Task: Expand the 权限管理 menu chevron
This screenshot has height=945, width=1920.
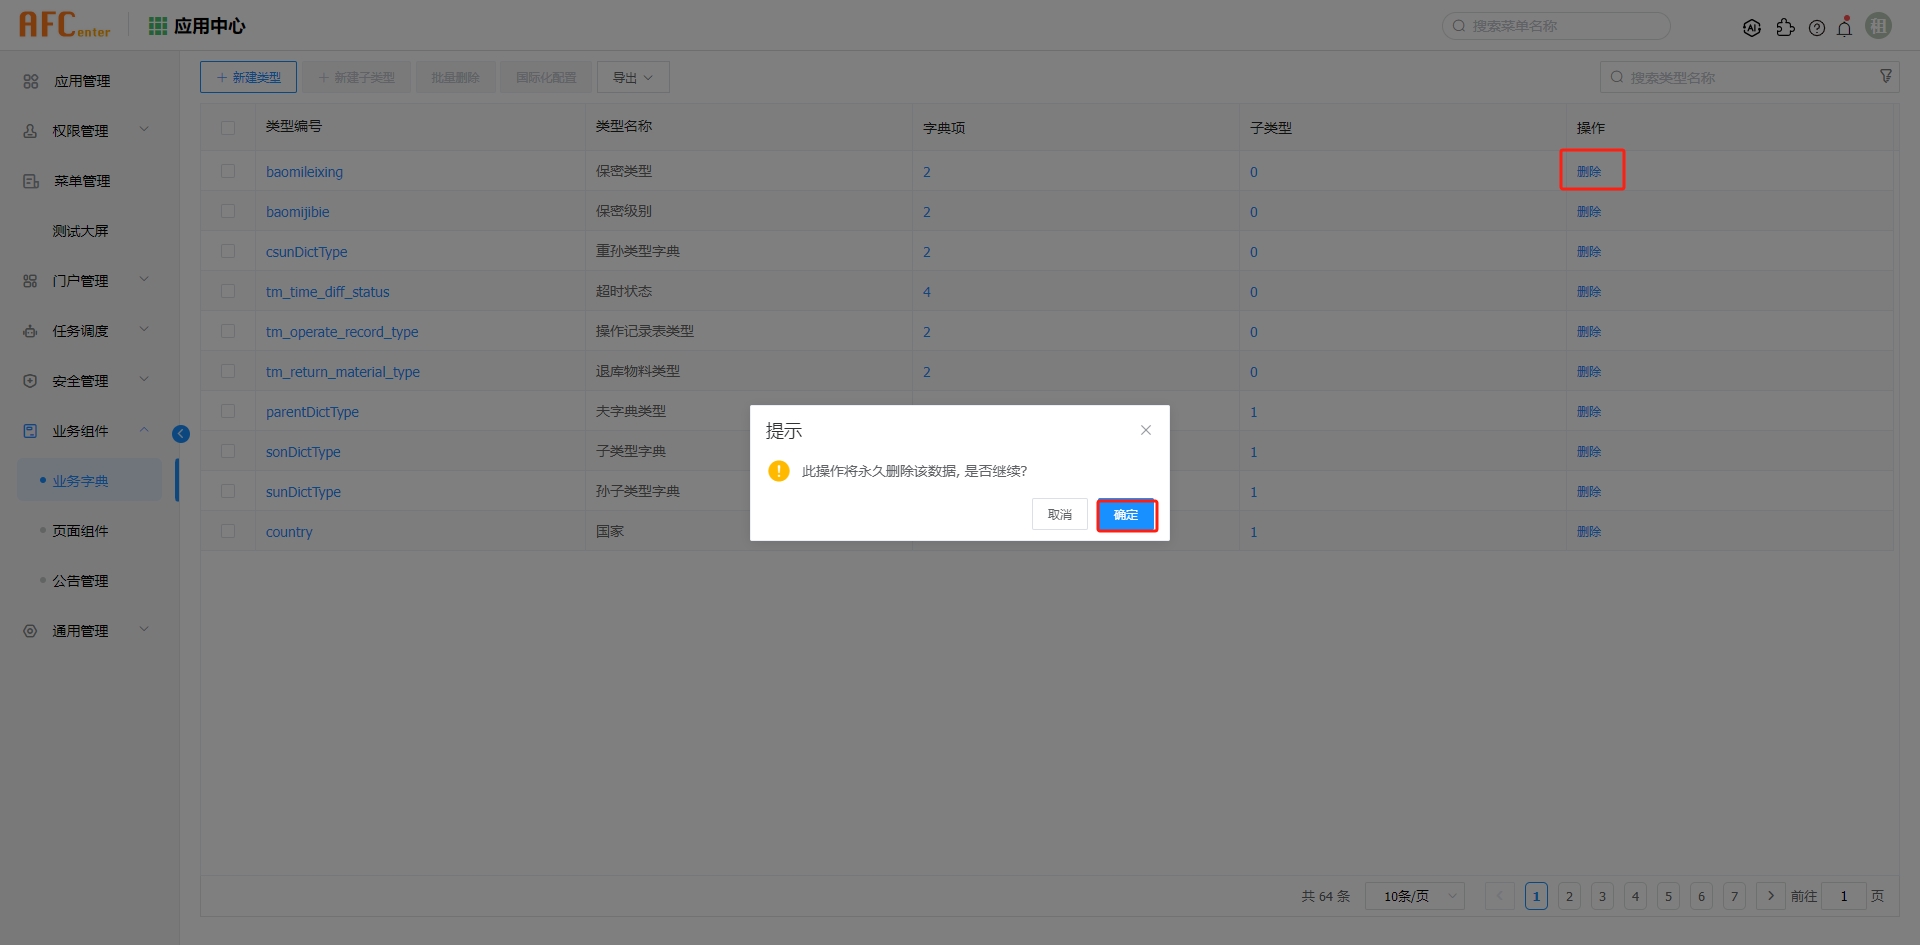Action: pyautogui.click(x=144, y=129)
